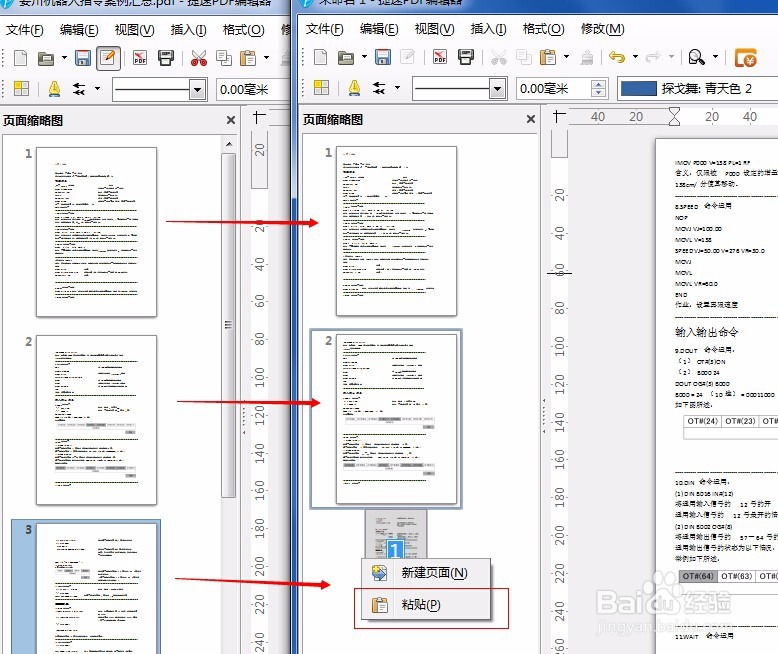
Task: Open arrow style dropdown in left window
Action: point(97,89)
